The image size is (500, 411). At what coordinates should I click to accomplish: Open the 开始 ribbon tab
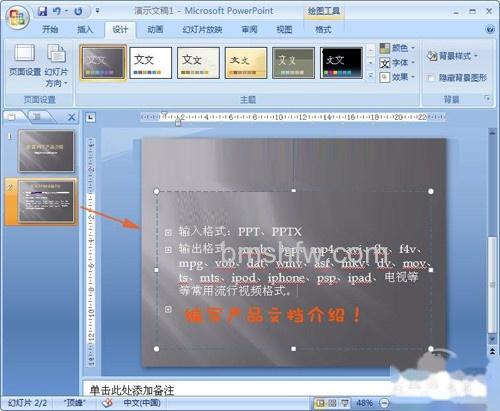(50, 30)
